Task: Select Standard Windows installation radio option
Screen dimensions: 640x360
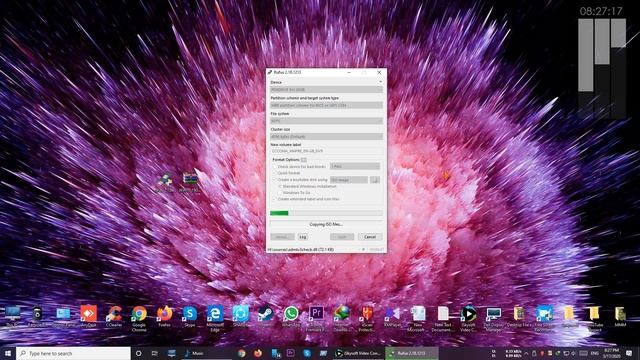Action: (280, 186)
